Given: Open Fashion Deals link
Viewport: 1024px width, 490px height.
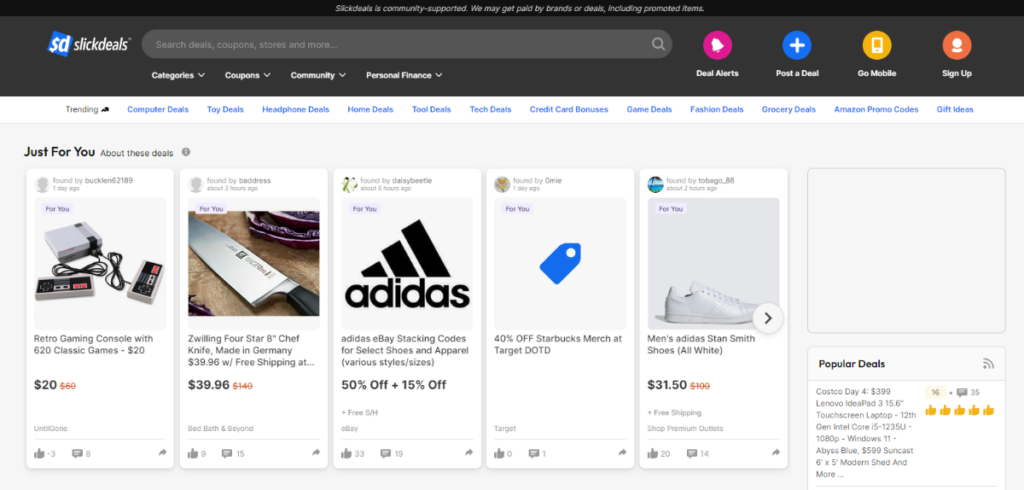Looking at the screenshot, I should 717,110.
